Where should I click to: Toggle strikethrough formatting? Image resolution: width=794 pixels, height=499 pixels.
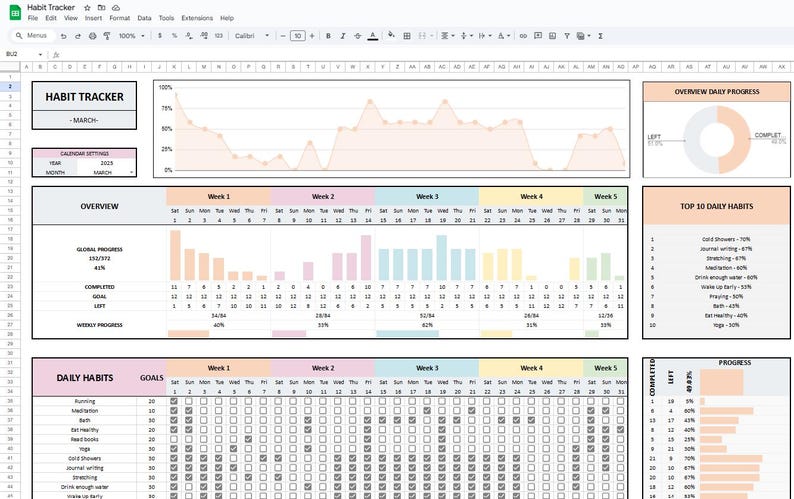pyautogui.click(x=358, y=36)
